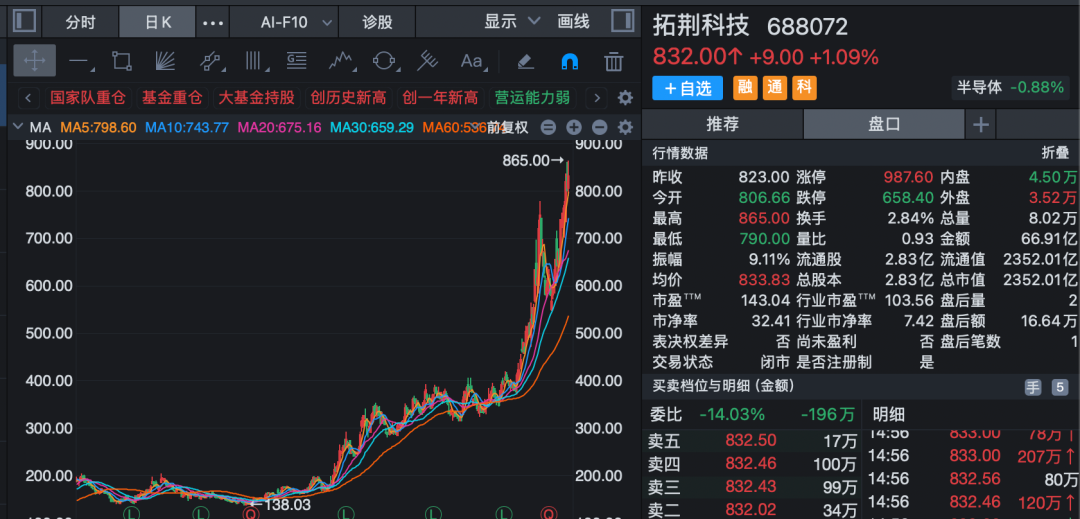Screen dimensions: 1080x519
Task: Click the 创一年新高 tag
Action: point(440,98)
